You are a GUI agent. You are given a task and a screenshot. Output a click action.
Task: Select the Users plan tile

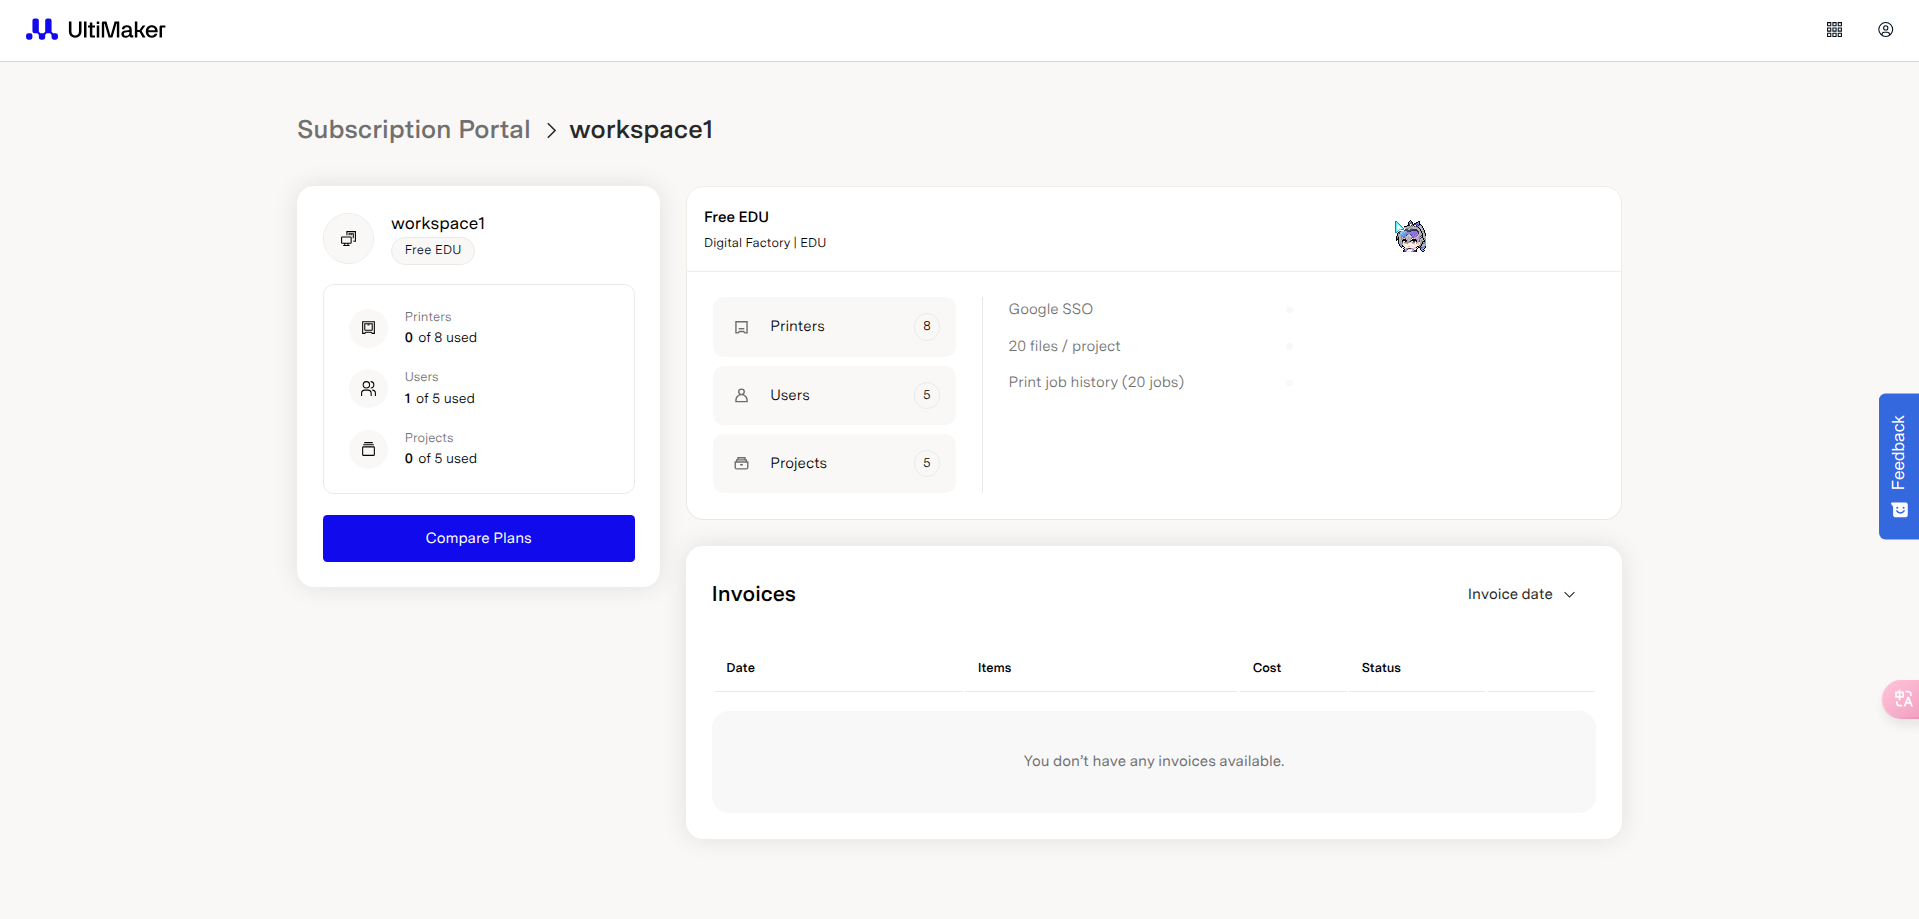click(834, 395)
